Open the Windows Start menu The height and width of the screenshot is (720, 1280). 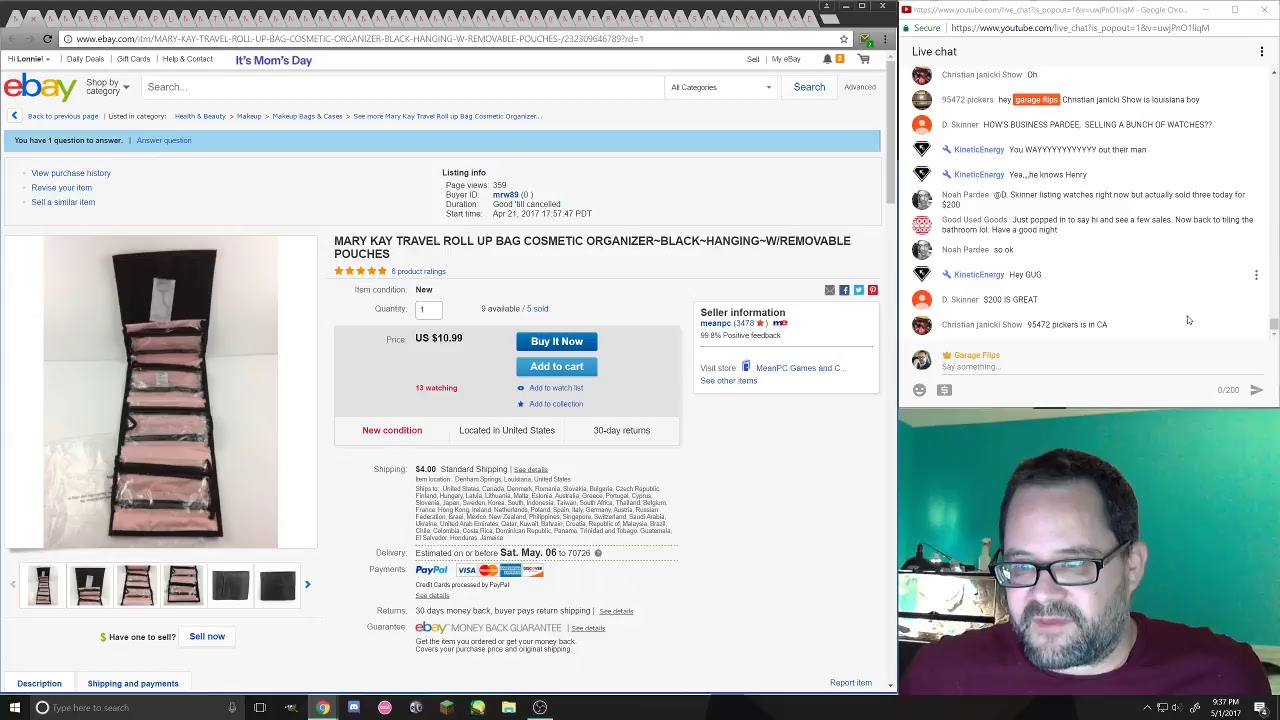pos(14,708)
